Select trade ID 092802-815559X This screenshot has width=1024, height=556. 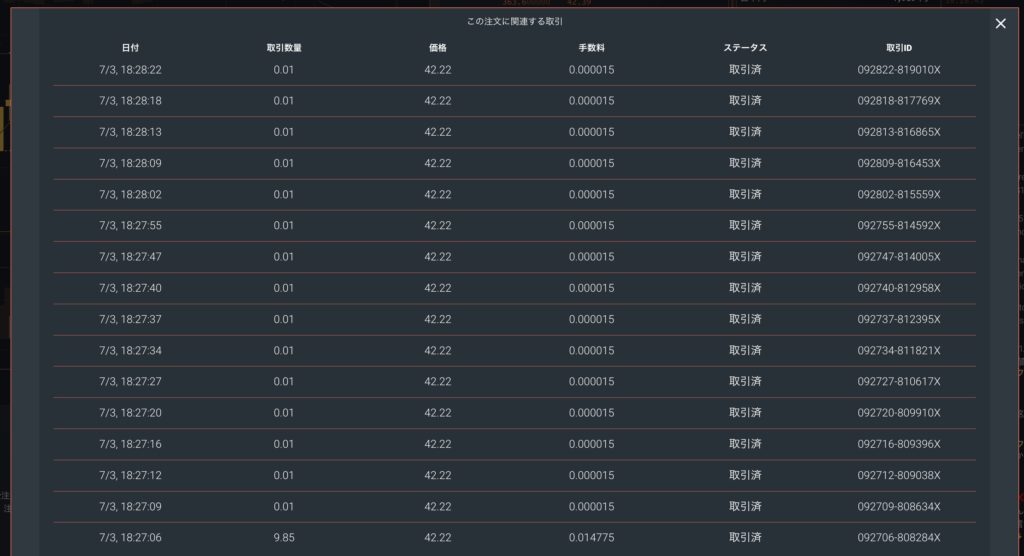pos(899,195)
